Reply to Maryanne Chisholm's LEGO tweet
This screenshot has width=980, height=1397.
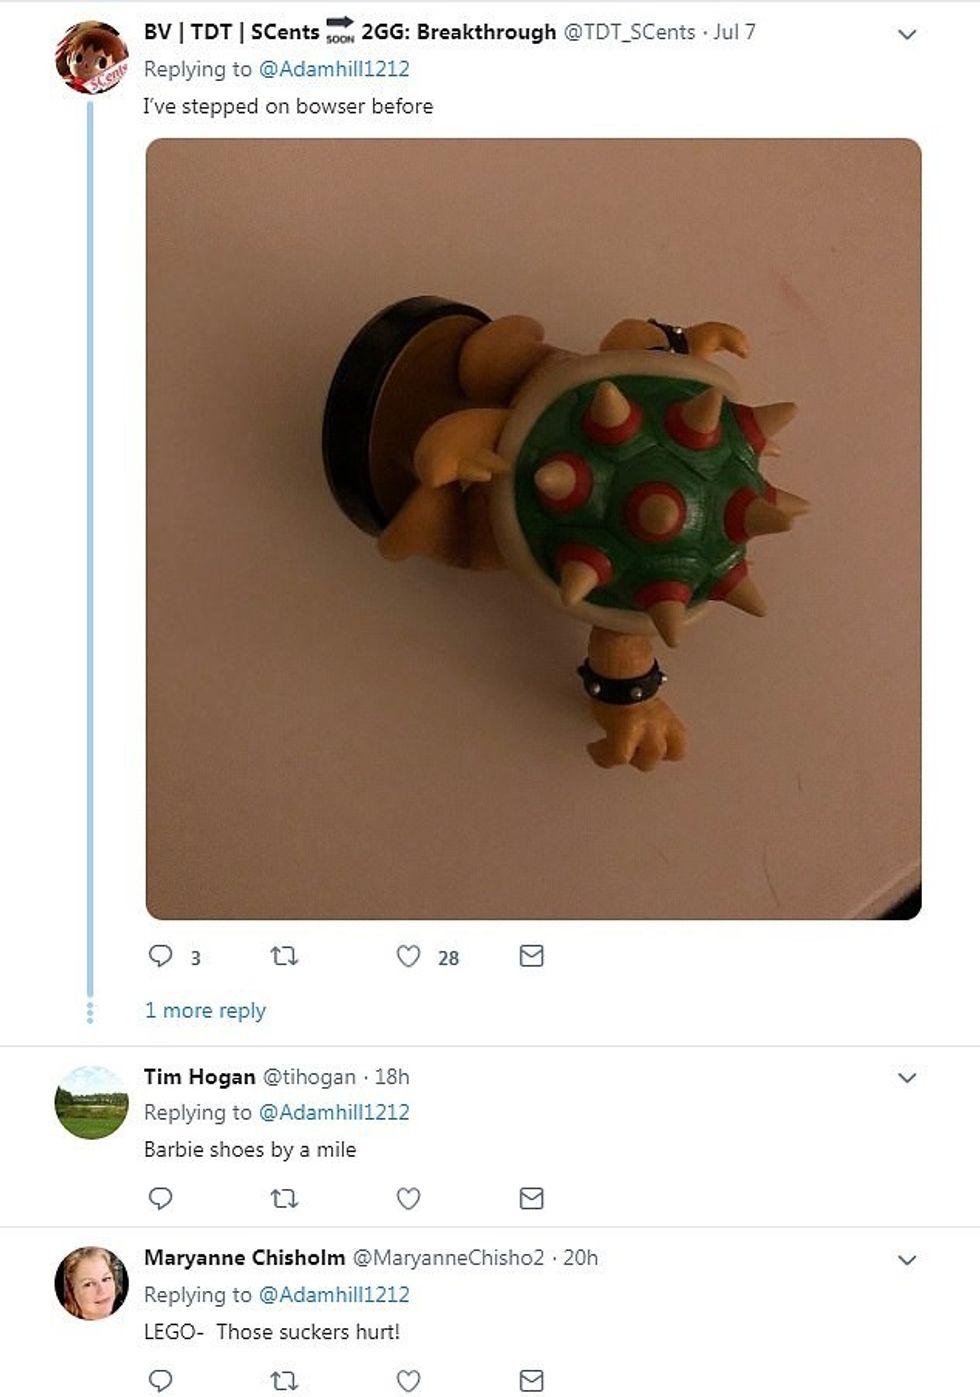click(x=160, y=1381)
